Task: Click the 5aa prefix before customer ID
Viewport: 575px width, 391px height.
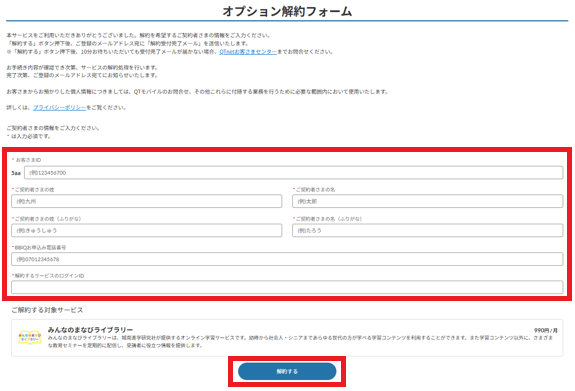Action: point(16,173)
